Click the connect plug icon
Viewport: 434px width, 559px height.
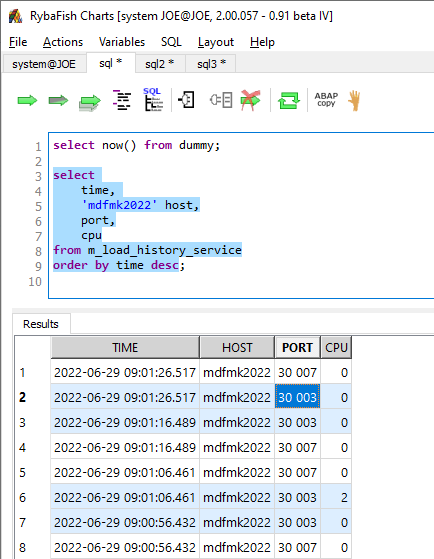[x=186, y=99]
